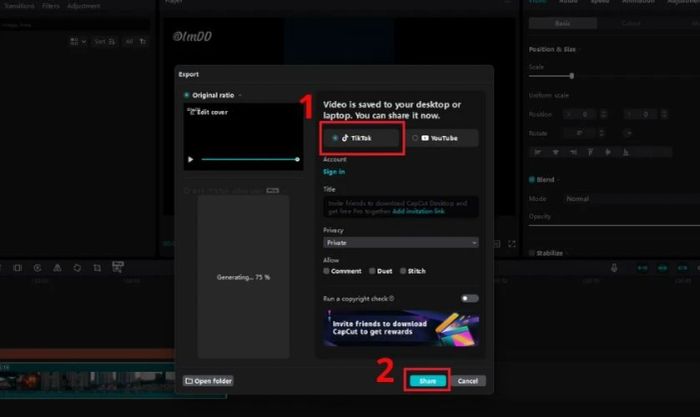This screenshot has height=417, width=700.
Task: Click the Opacity slider track
Action: pos(614,225)
